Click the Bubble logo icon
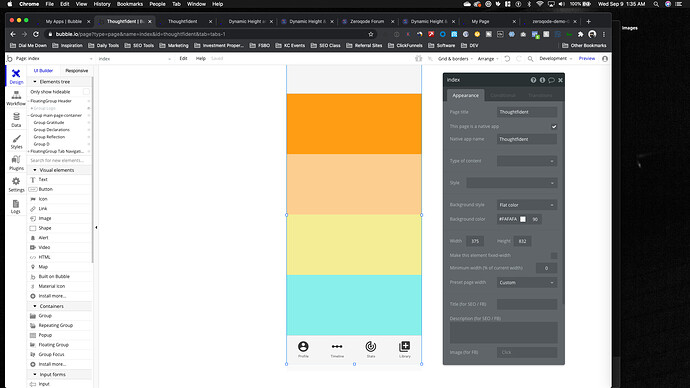Viewport: 690px width, 388px height. coord(9,59)
